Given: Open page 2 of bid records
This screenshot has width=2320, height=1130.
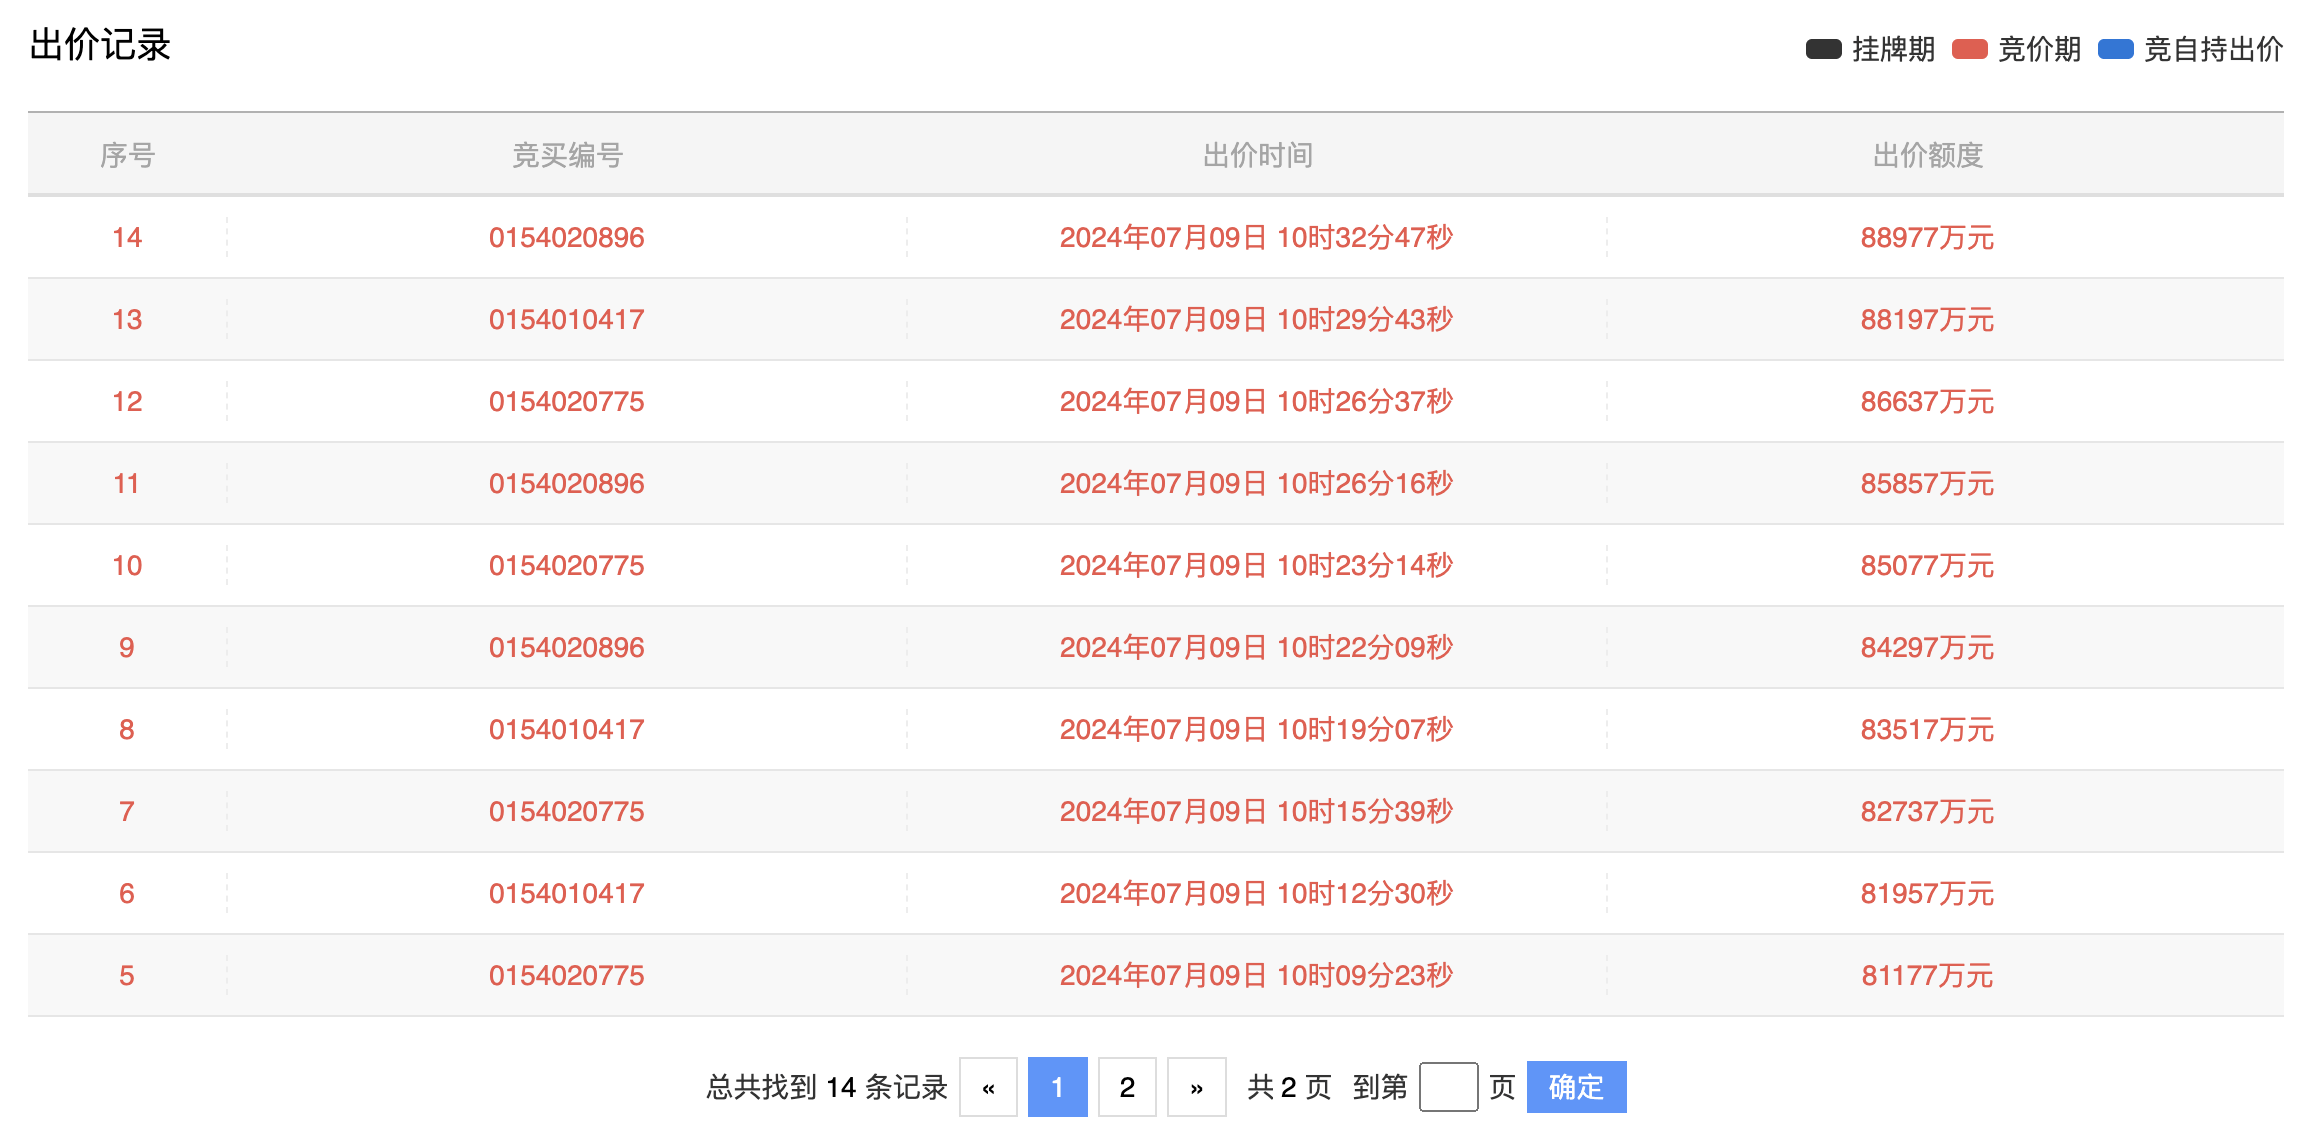Looking at the screenshot, I should click(1127, 1087).
